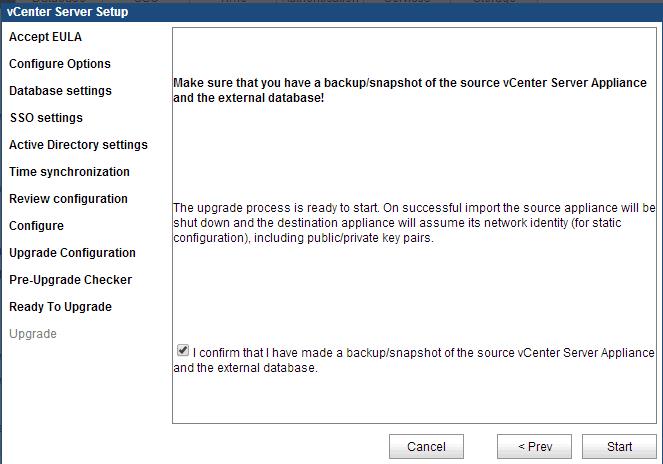Click the backup confirmation label text
Viewport: 663px width, 464px height.
pyautogui.click(x=414, y=360)
